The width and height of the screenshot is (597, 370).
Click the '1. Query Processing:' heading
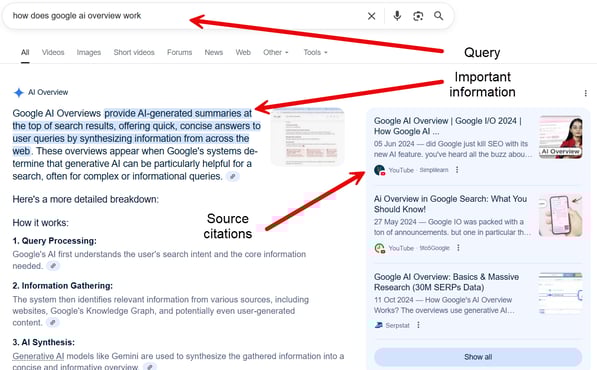(54, 241)
